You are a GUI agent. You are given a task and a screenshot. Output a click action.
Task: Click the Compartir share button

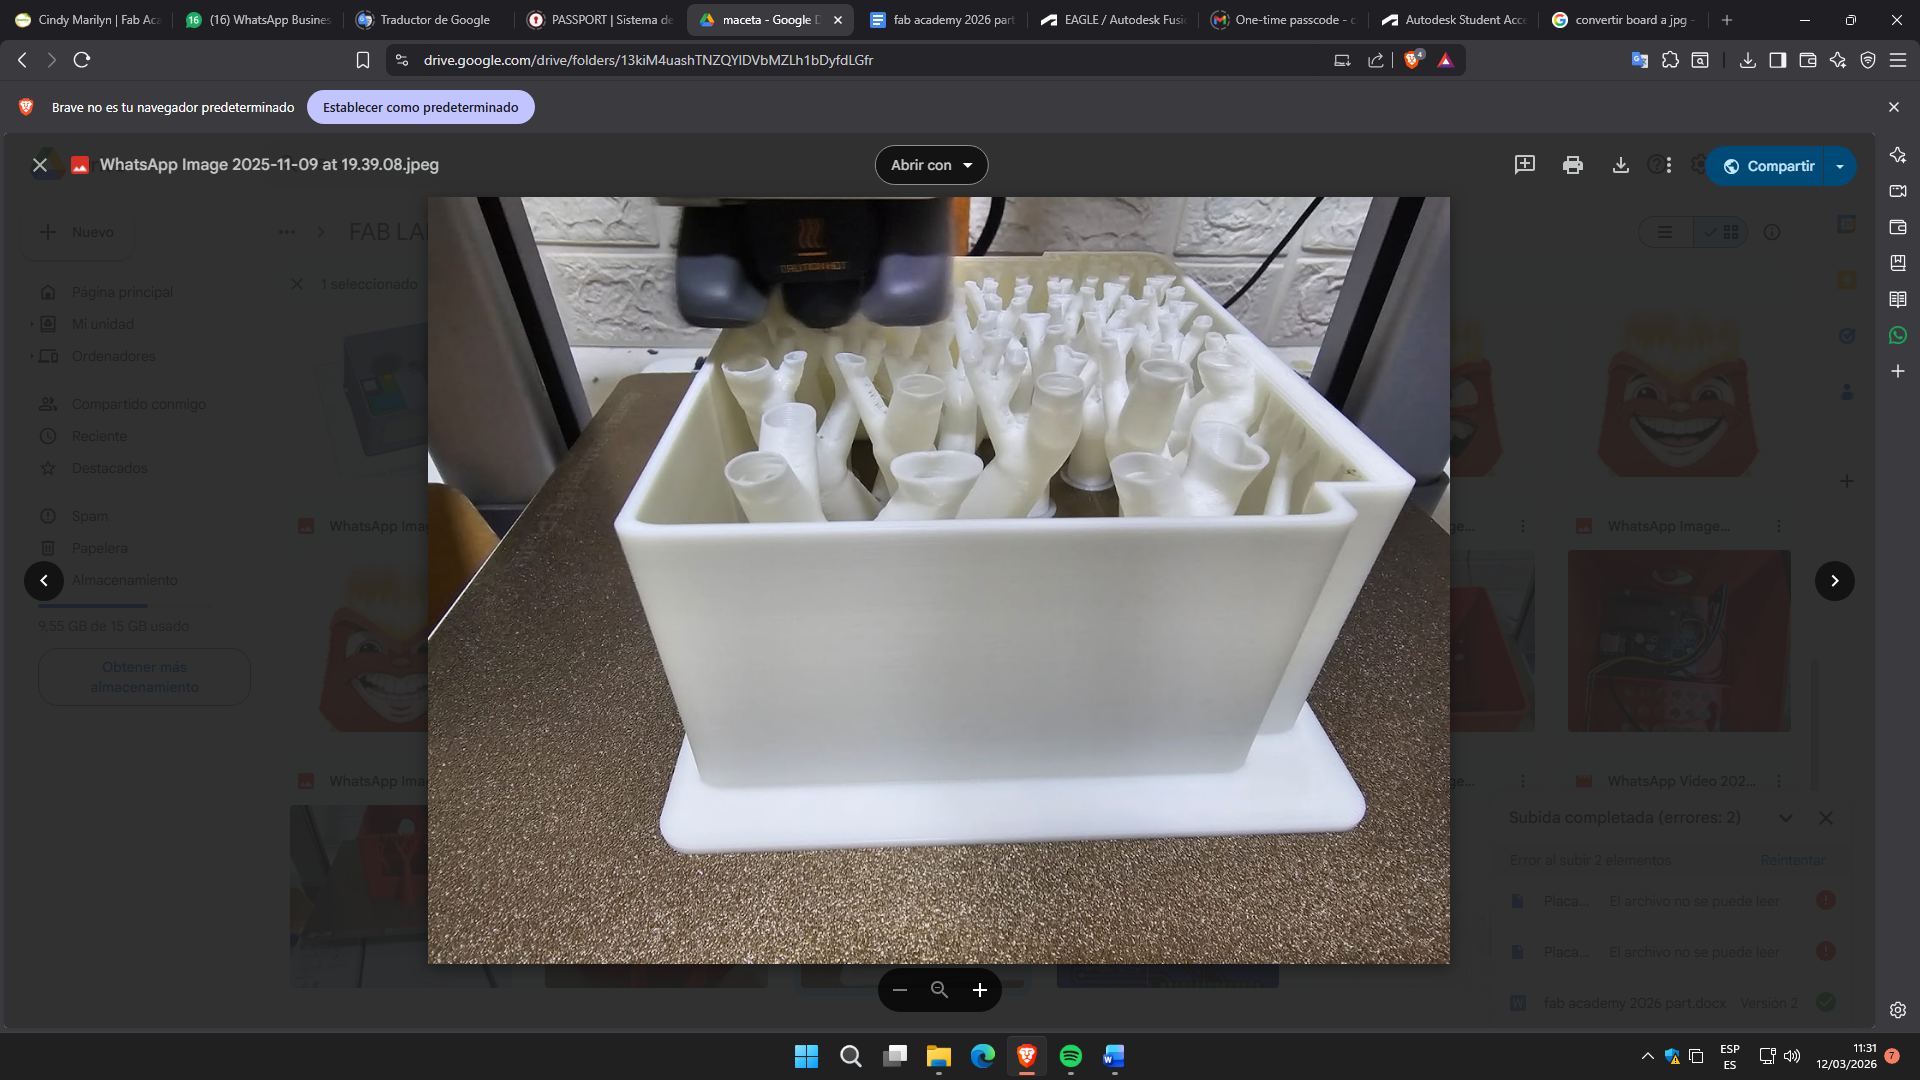pyautogui.click(x=1768, y=166)
